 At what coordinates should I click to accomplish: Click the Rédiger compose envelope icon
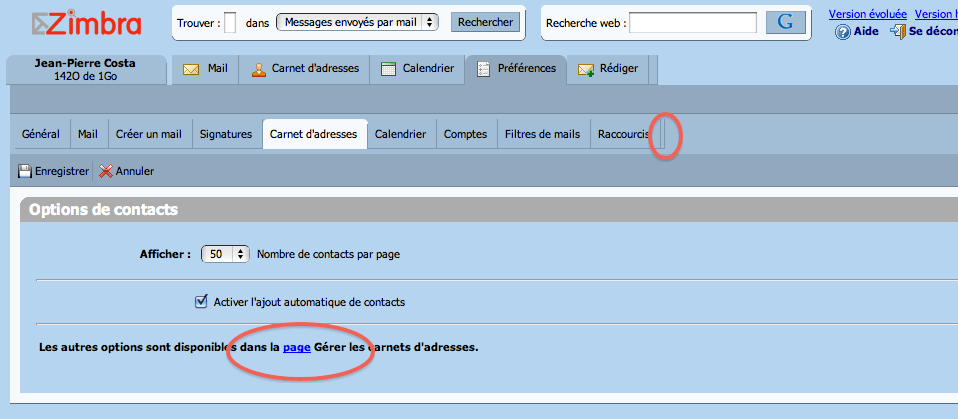(x=587, y=70)
